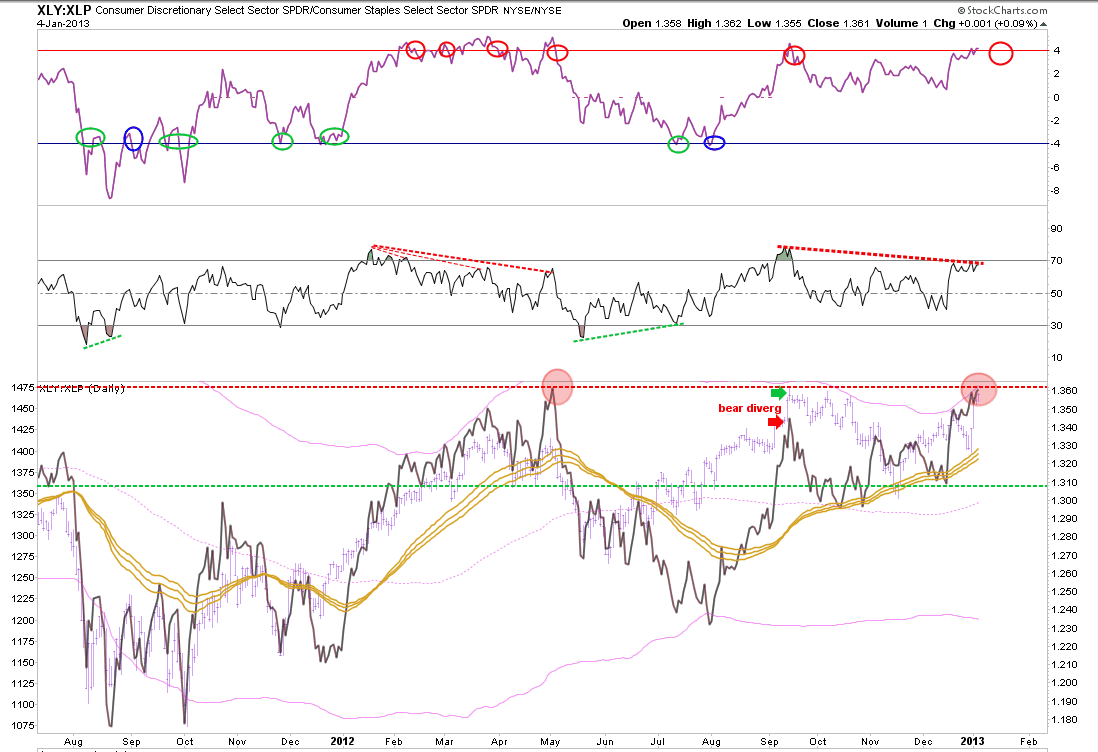The image size is (1098, 752).
Task: Select the bear diverg annotation text
Action: [x=749, y=408]
